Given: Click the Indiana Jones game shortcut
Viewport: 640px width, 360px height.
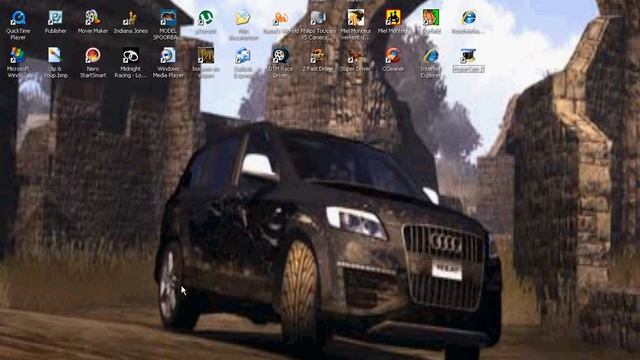Looking at the screenshot, I should [x=131, y=18].
